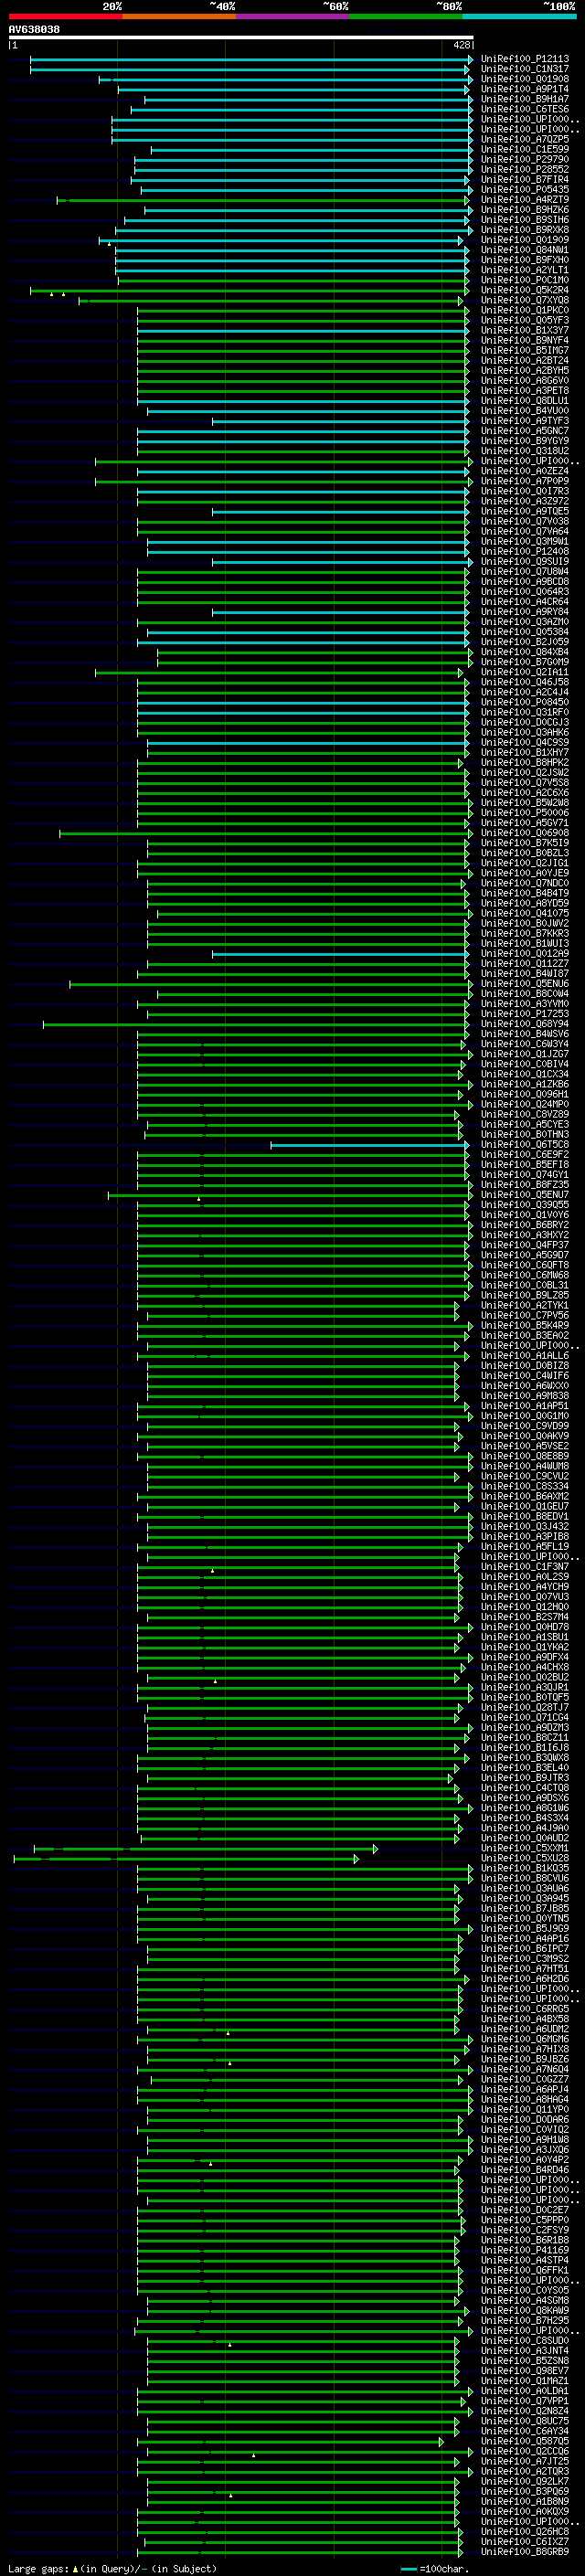Select hit label UniRef100_B7FIR4
This screenshot has width=585, height=2576.
pyautogui.click(x=525, y=179)
